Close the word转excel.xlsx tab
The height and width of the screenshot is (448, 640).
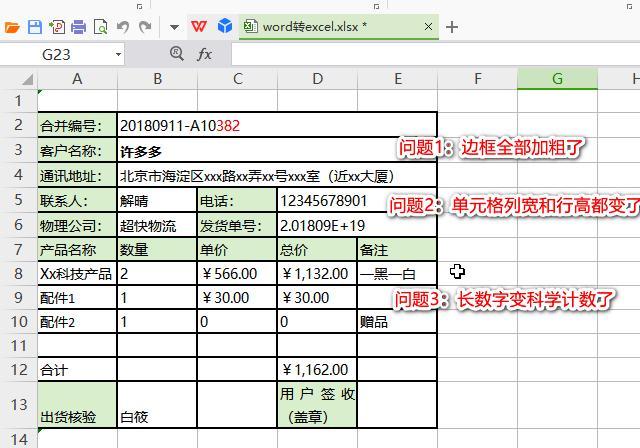[428, 27]
